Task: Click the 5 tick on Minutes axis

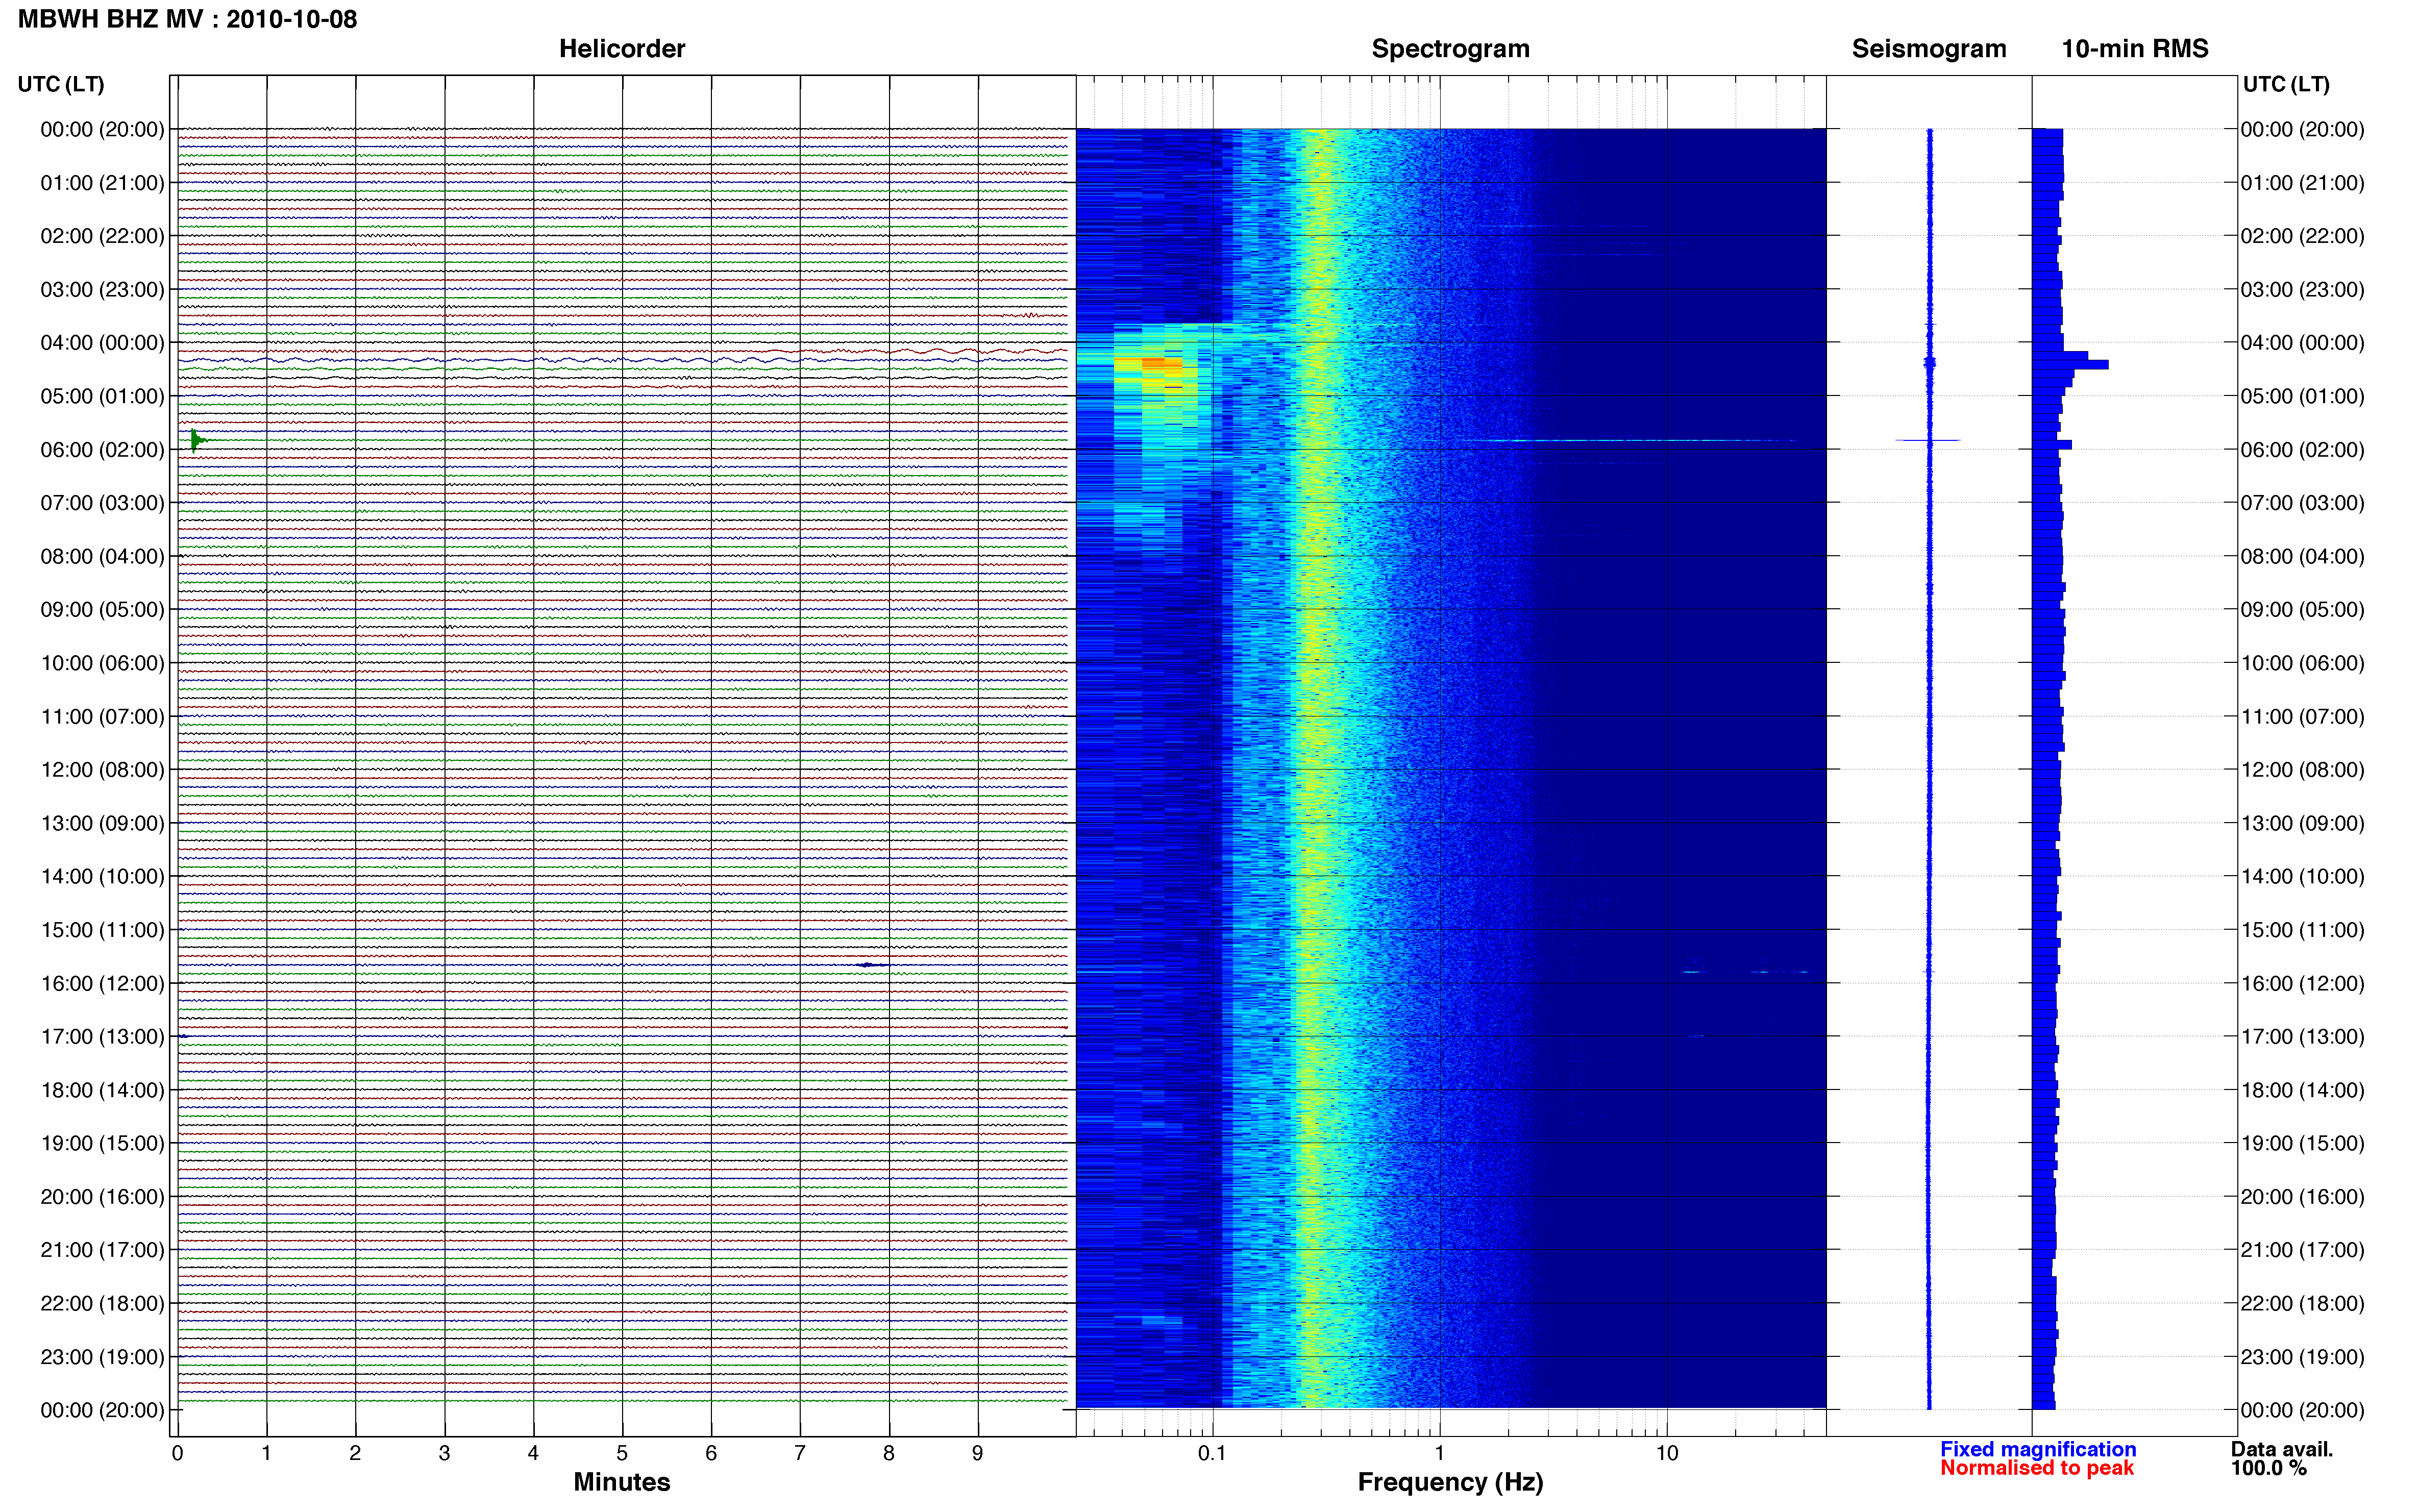Action: 621,1453
